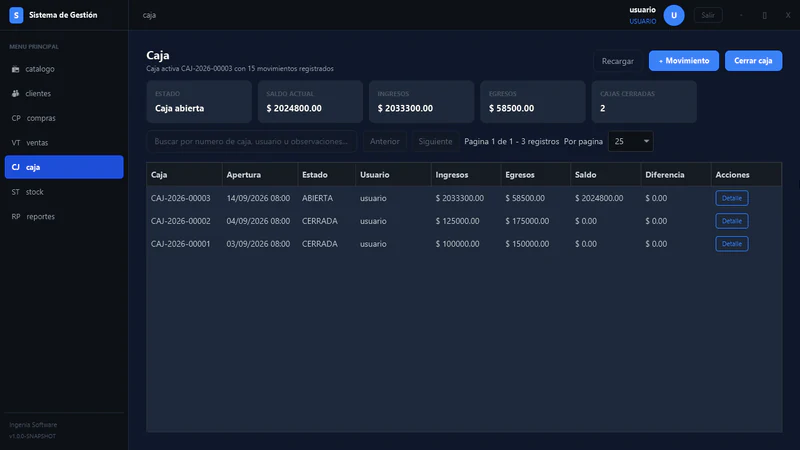Click the Apertura column header

tap(260, 174)
